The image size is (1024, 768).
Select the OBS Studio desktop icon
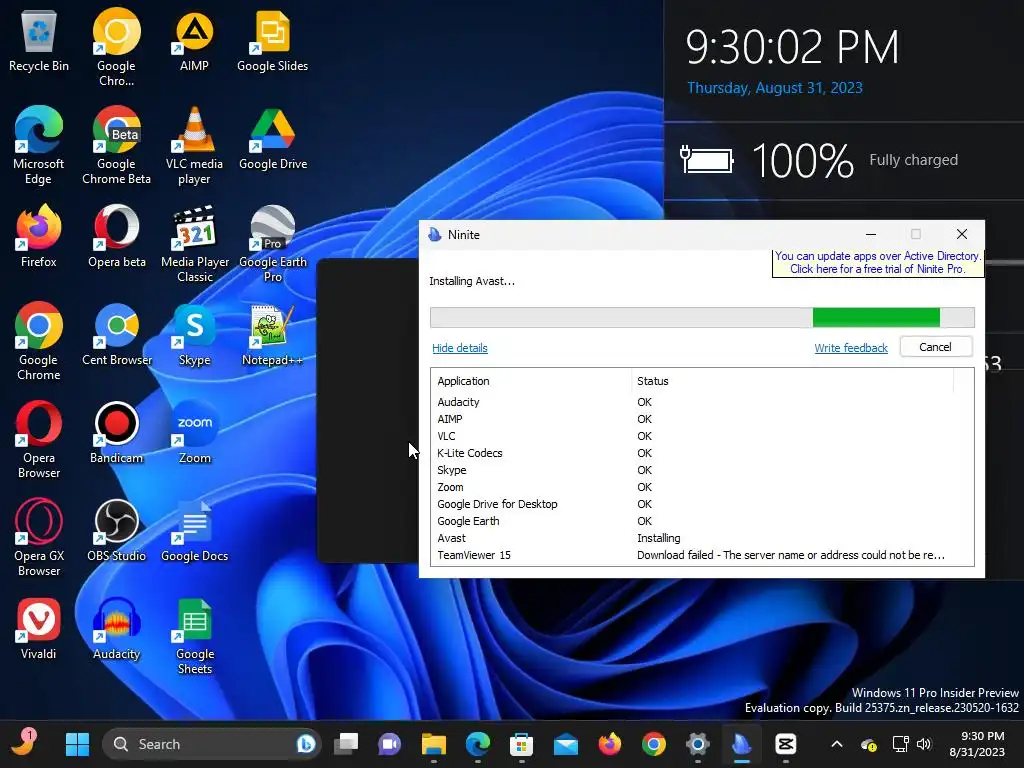116,530
